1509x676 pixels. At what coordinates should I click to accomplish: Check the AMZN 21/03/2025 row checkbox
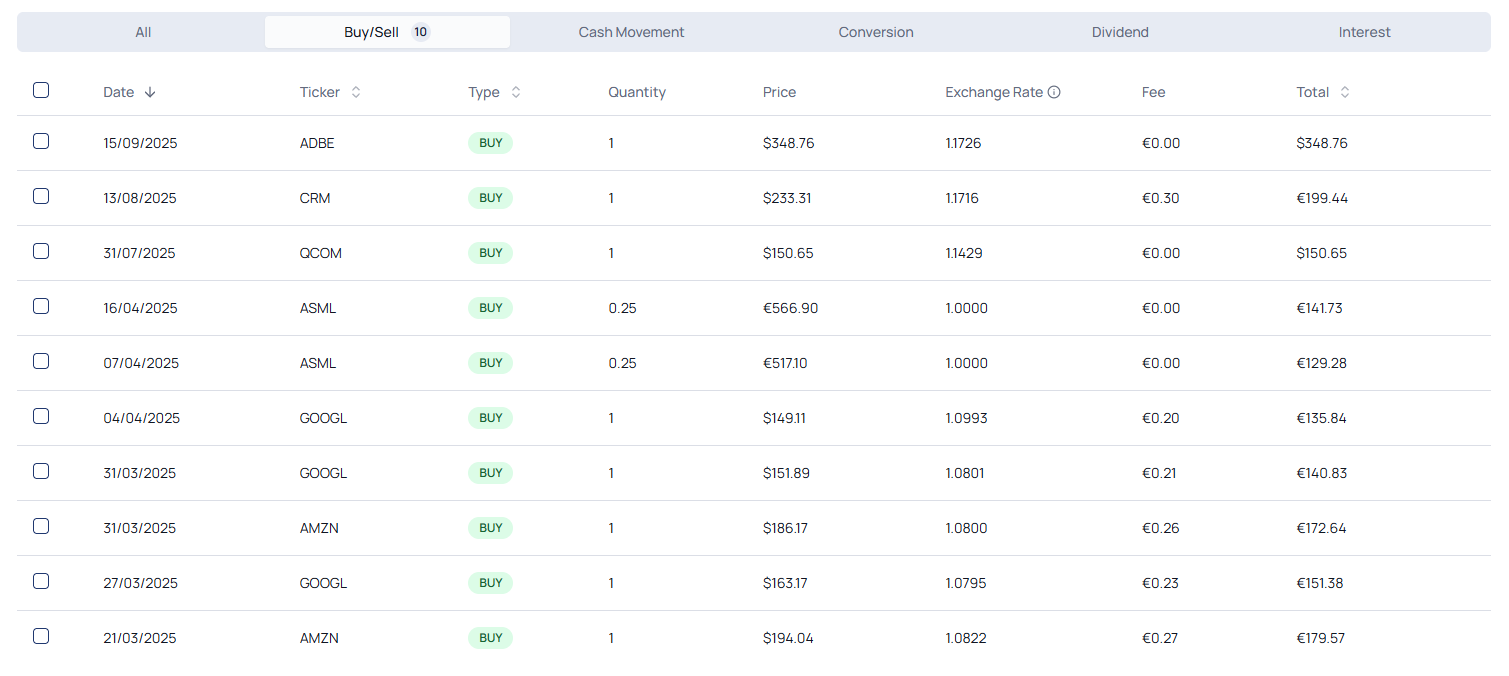(41, 636)
